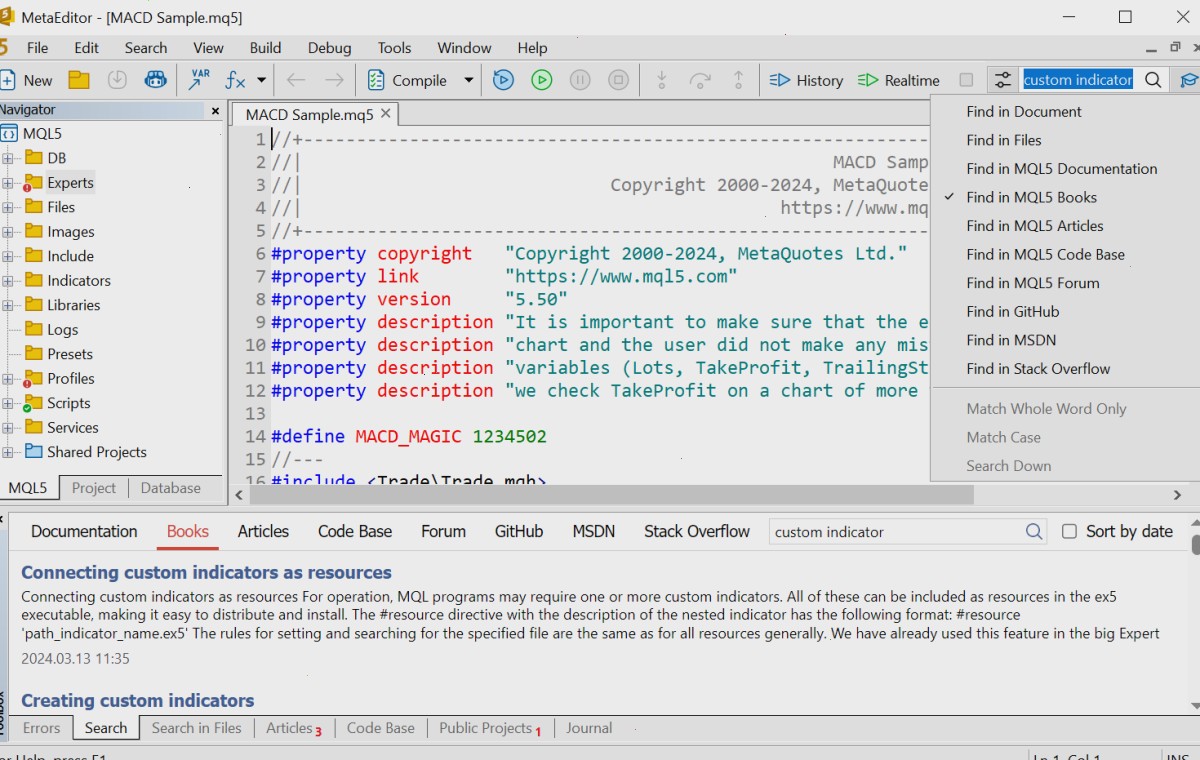Select the Shared Projects folder icon
Image resolution: width=1200 pixels, height=760 pixels.
[x=34, y=451]
